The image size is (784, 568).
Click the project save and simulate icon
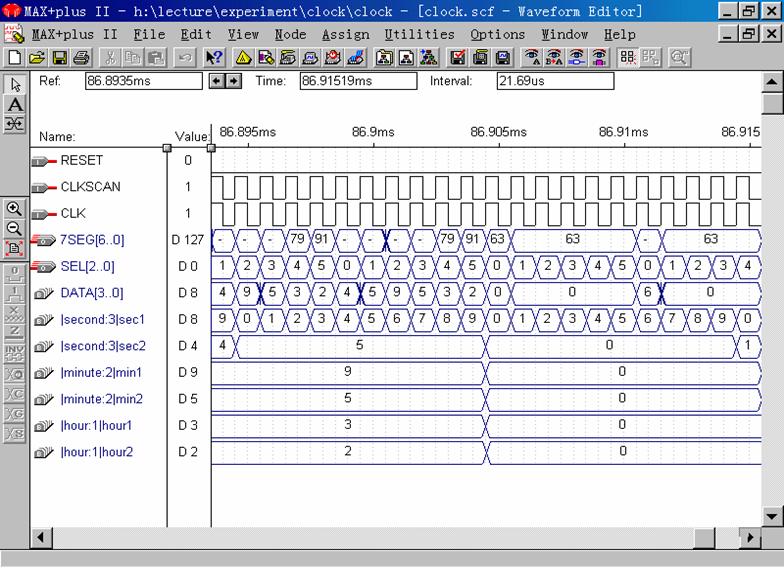(x=502, y=58)
